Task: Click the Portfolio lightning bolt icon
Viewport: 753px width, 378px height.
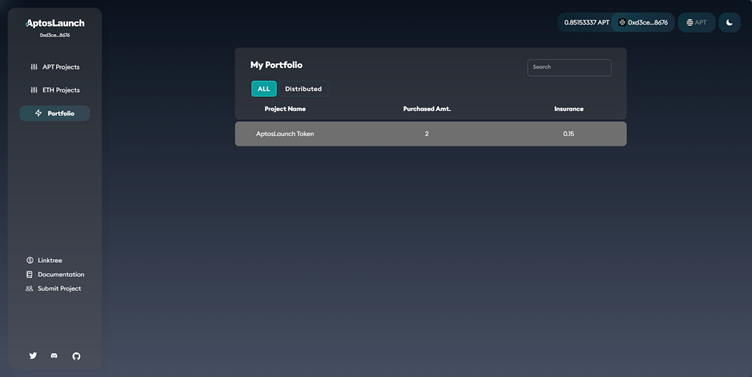Action: click(x=38, y=113)
